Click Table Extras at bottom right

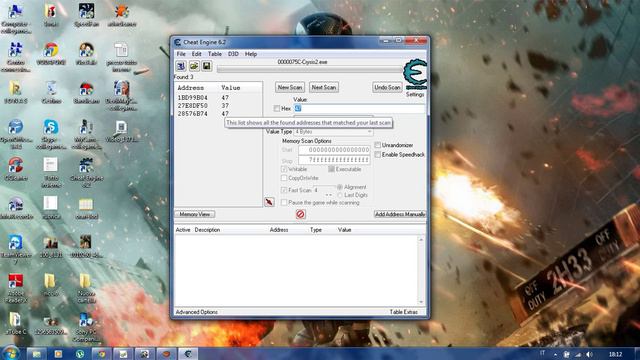tap(404, 312)
